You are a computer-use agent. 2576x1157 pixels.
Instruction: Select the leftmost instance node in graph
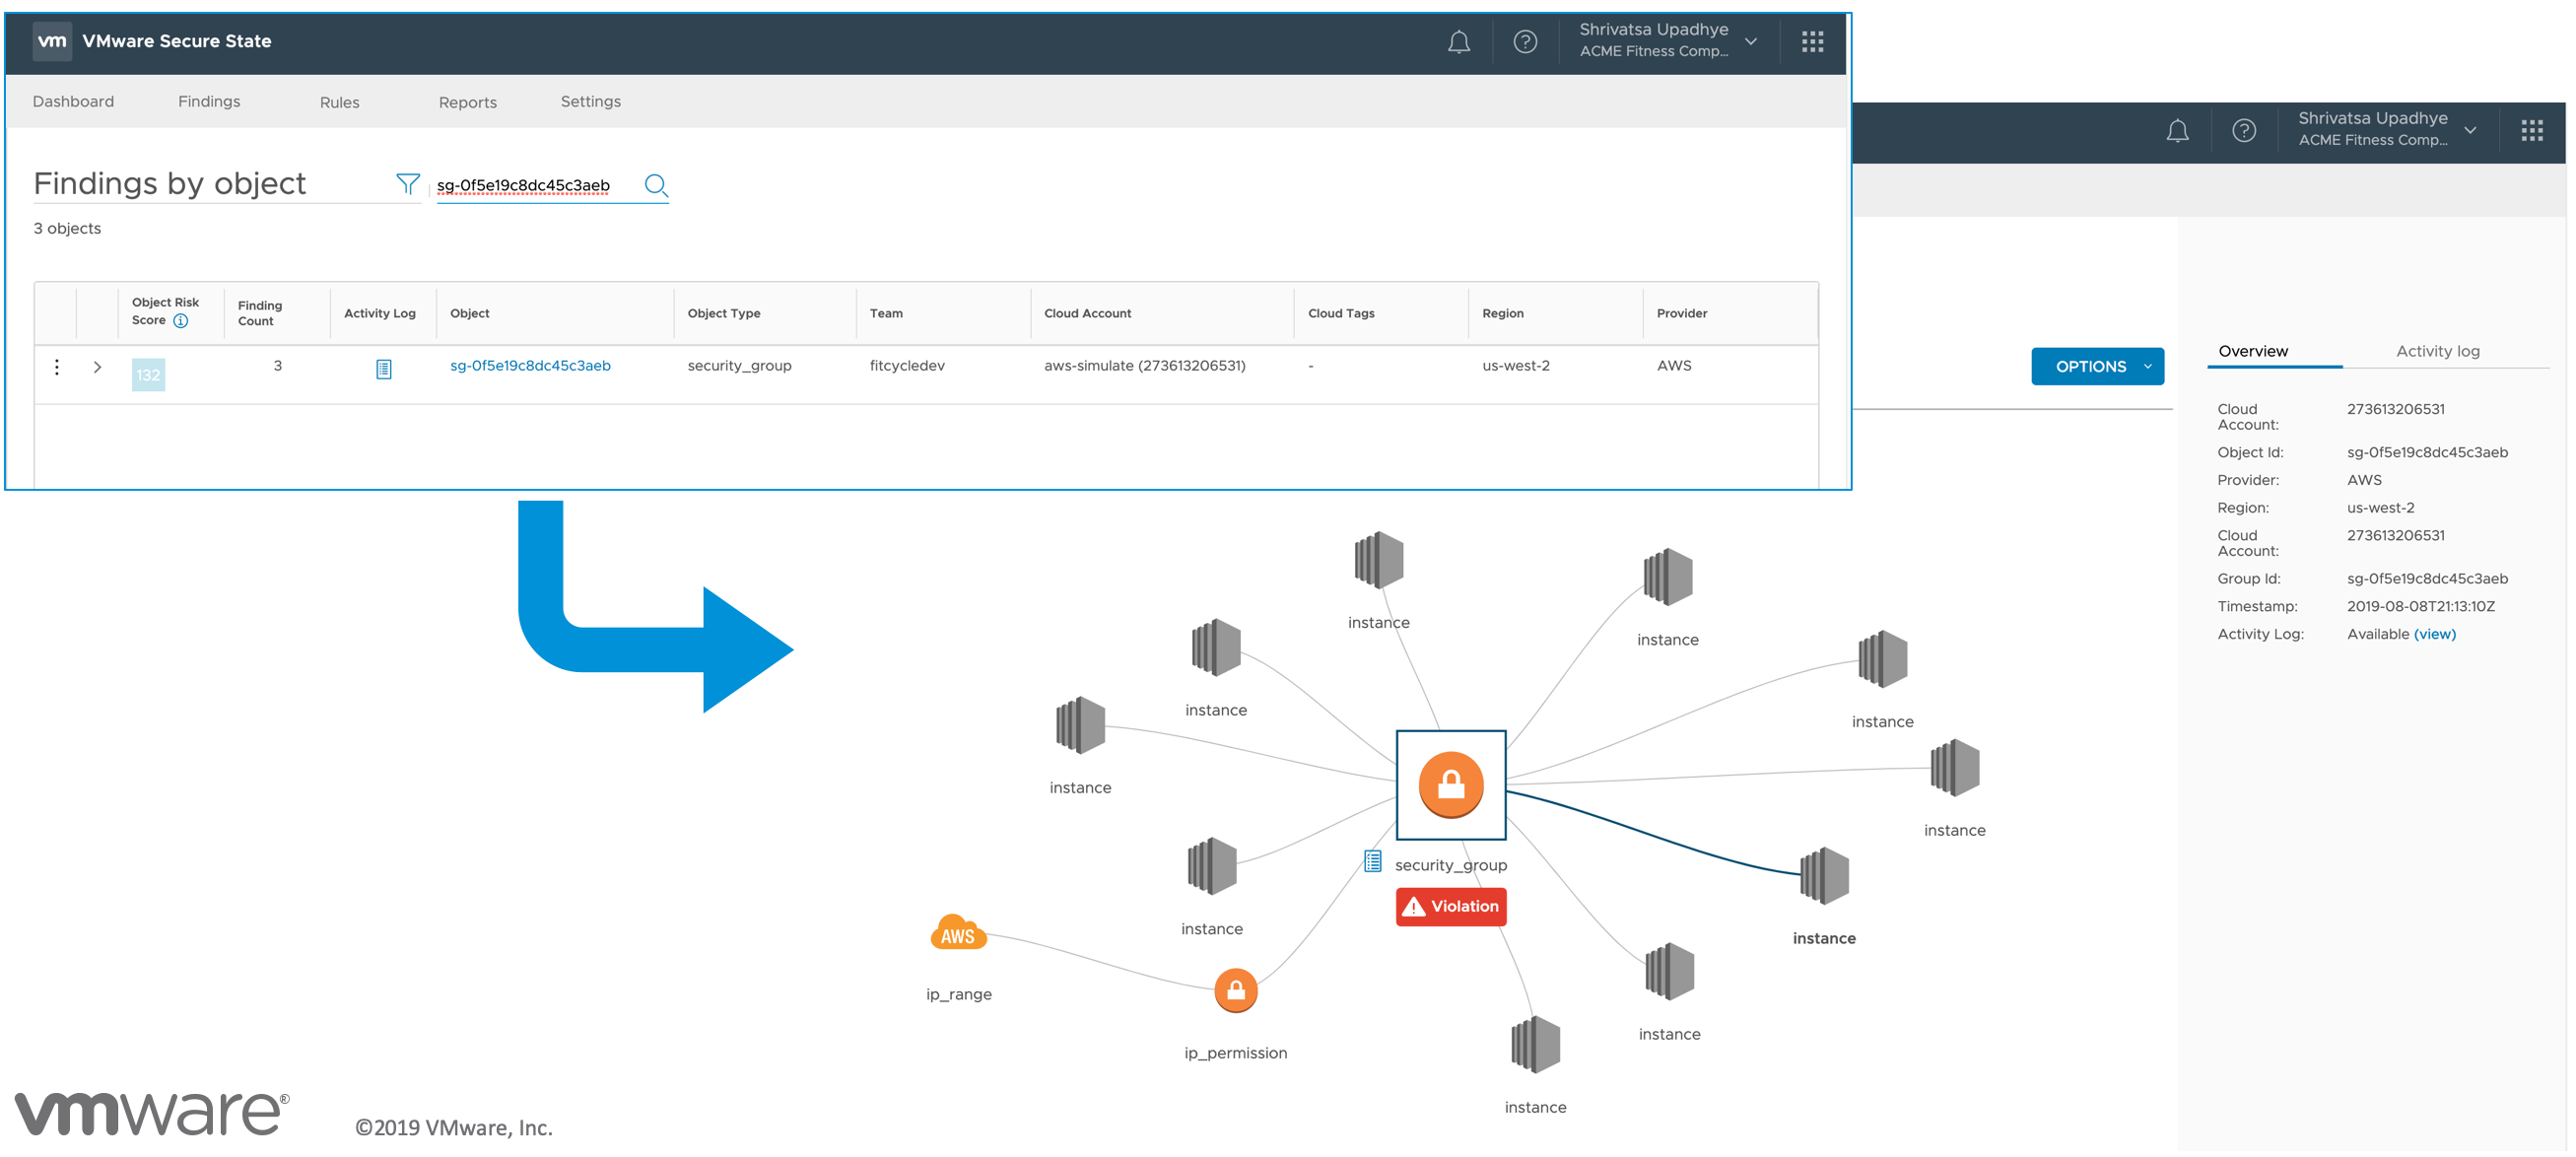[x=1080, y=726]
